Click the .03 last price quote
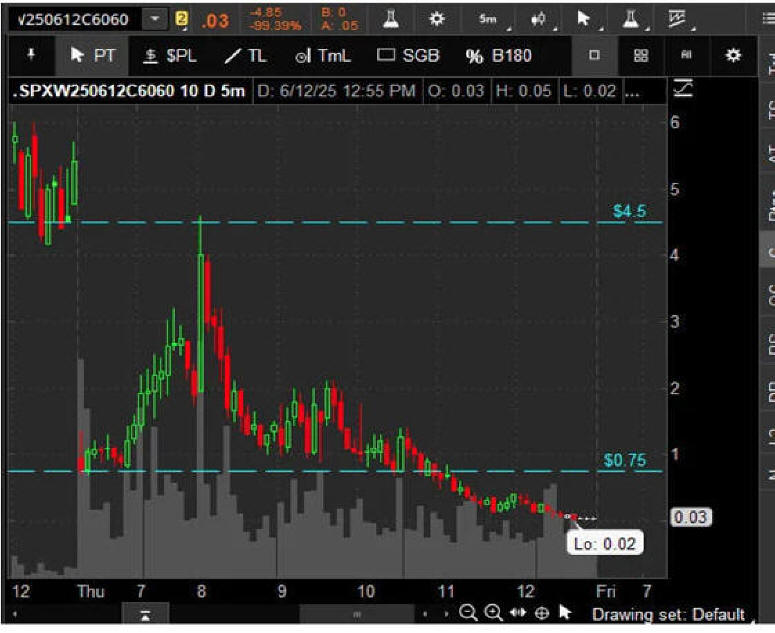This screenshot has height=633, width=775. (x=215, y=21)
